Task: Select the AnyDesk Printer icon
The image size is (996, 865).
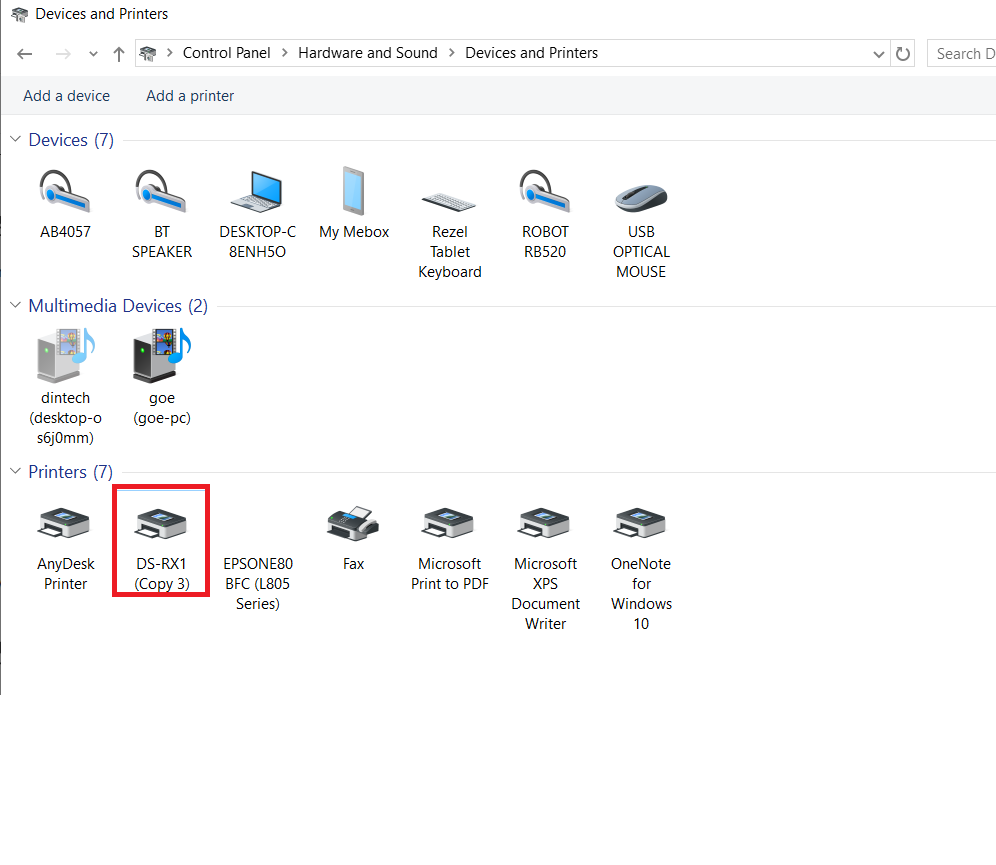Action: 65,523
